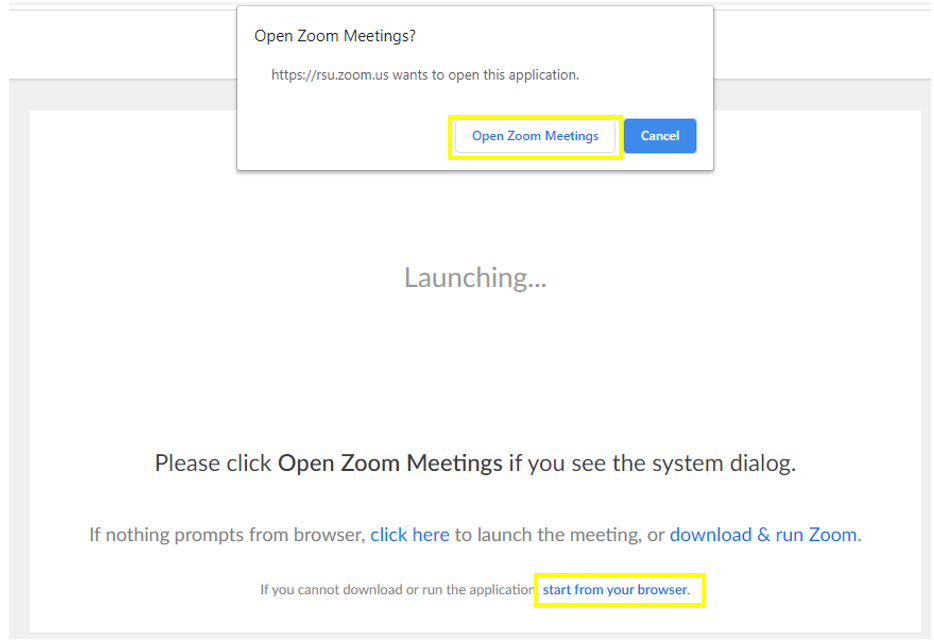Screen dimensions: 934x640
Task: Choose "start from your browser" link
Action: [615, 590]
